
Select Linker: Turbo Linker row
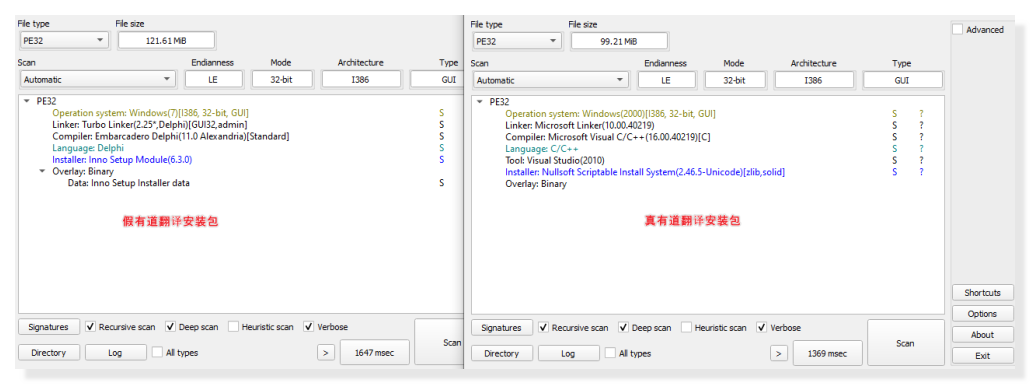[x=150, y=125]
